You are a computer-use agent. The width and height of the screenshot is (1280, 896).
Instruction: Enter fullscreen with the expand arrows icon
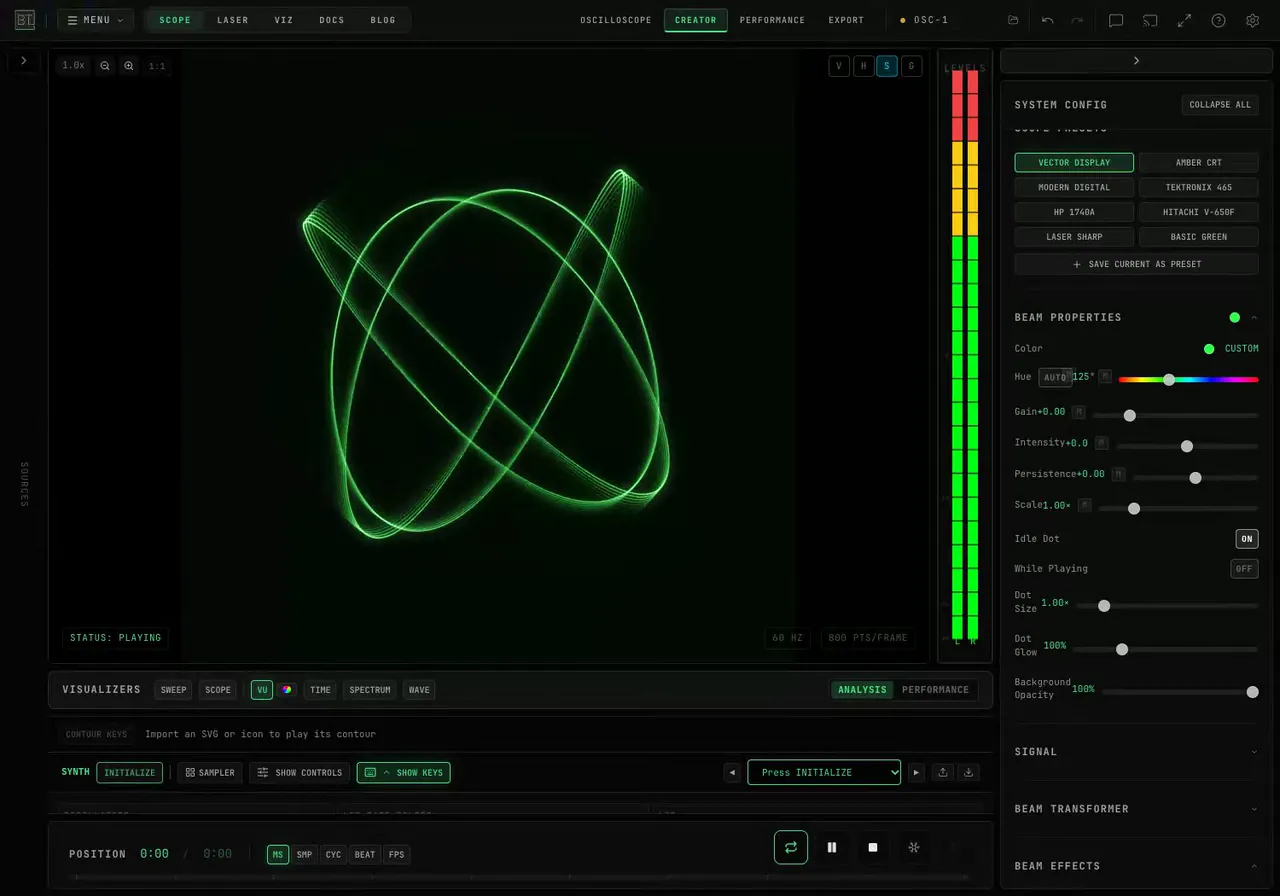pyautogui.click(x=1184, y=20)
